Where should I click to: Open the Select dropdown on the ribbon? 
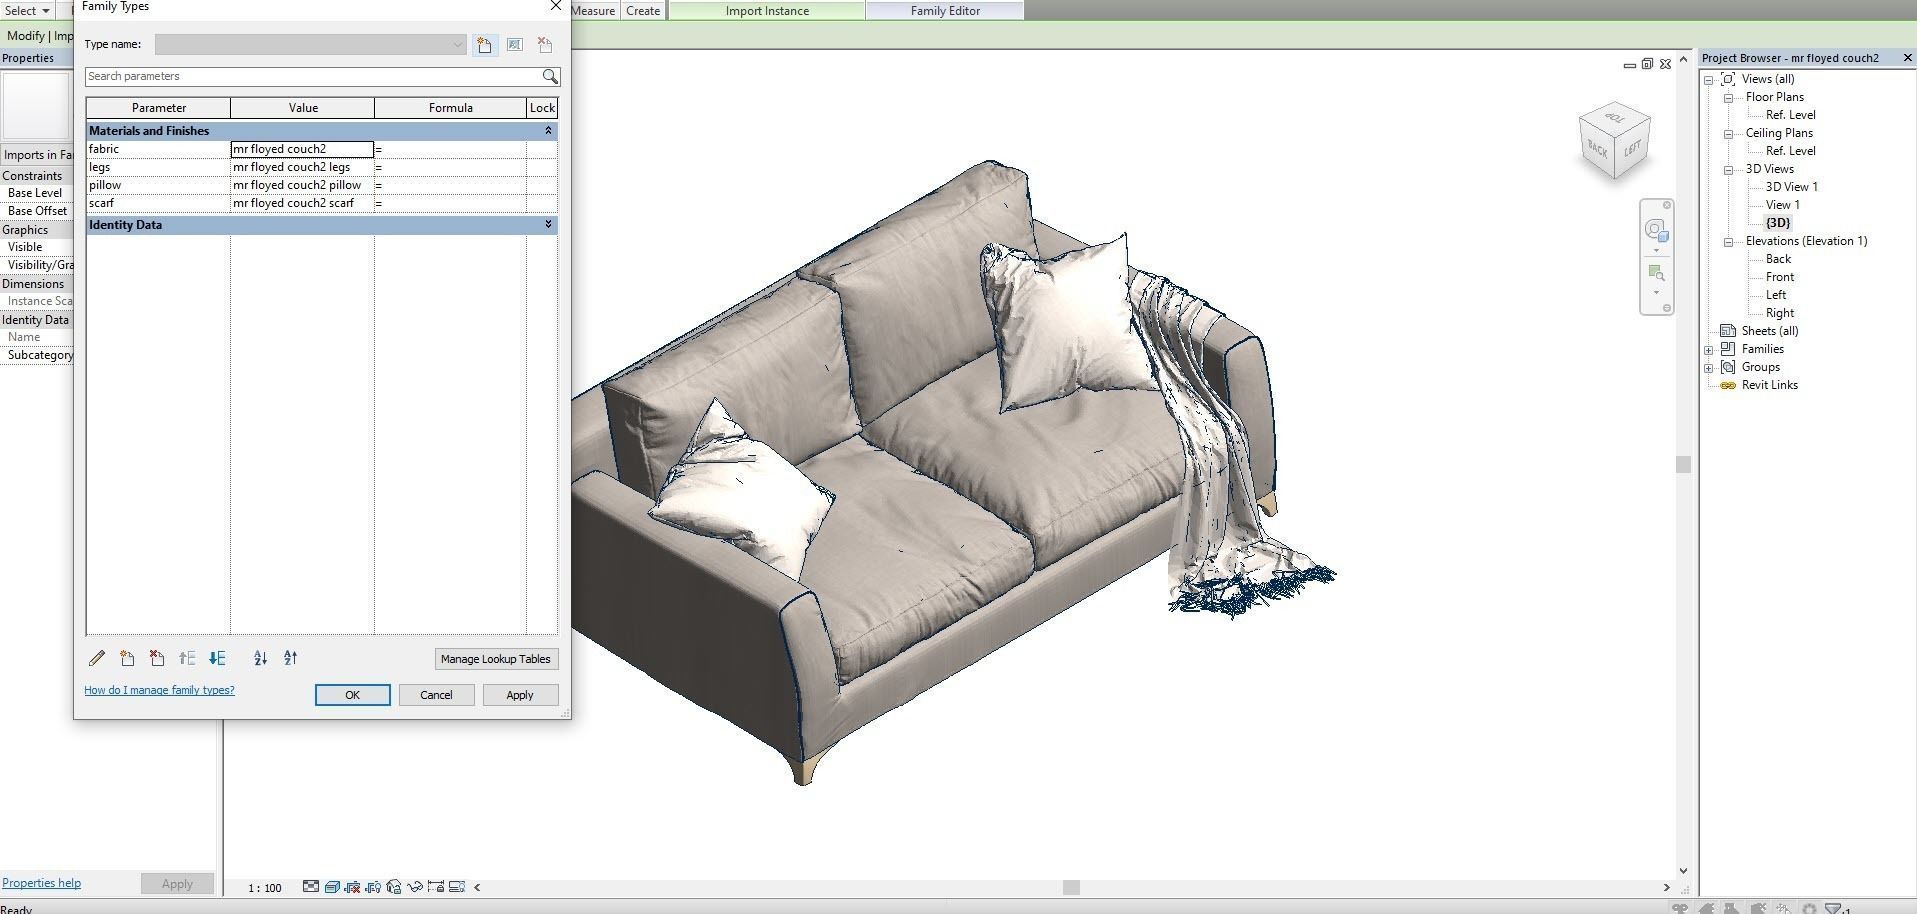tap(27, 11)
